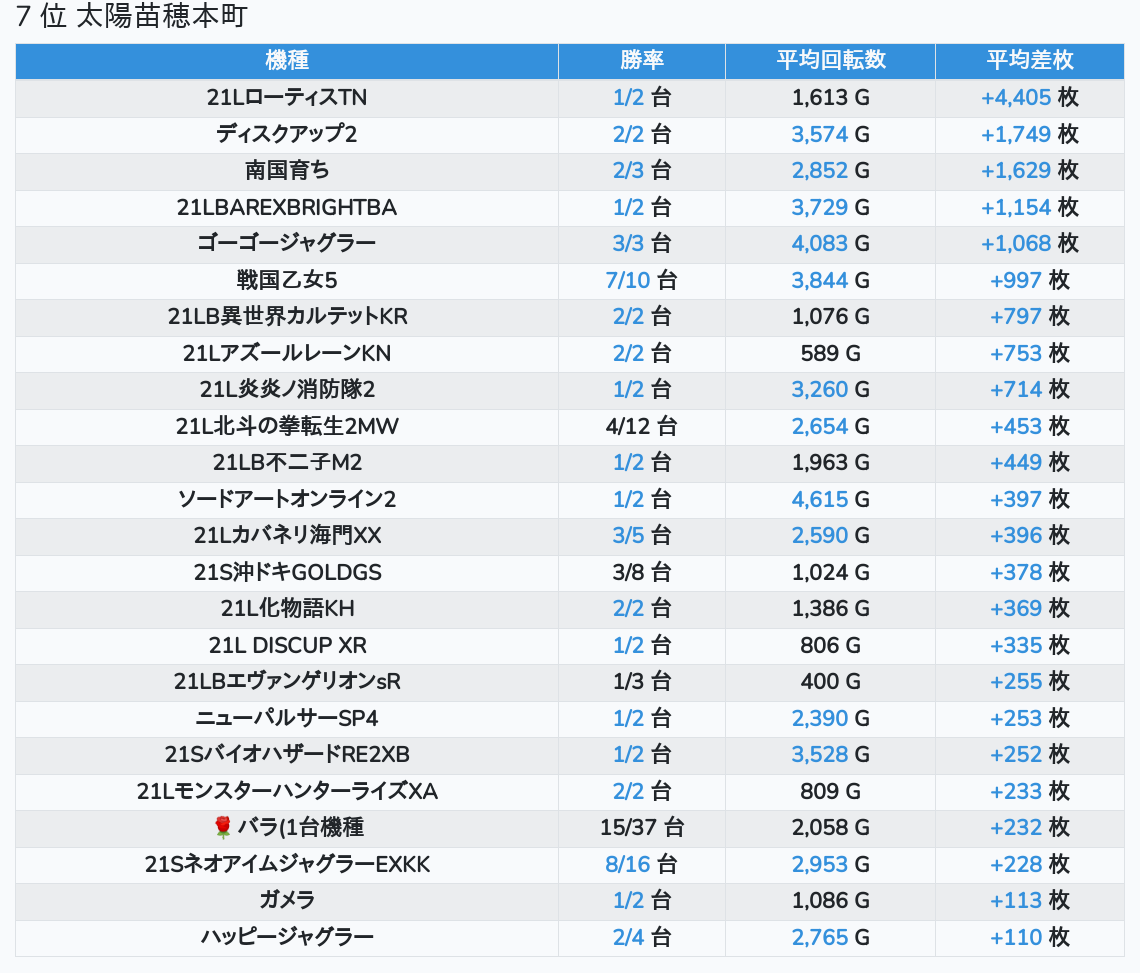Click the 平均差枚 column header
Screen dimensions: 1140x973
pyautogui.click(x=1029, y=60)
